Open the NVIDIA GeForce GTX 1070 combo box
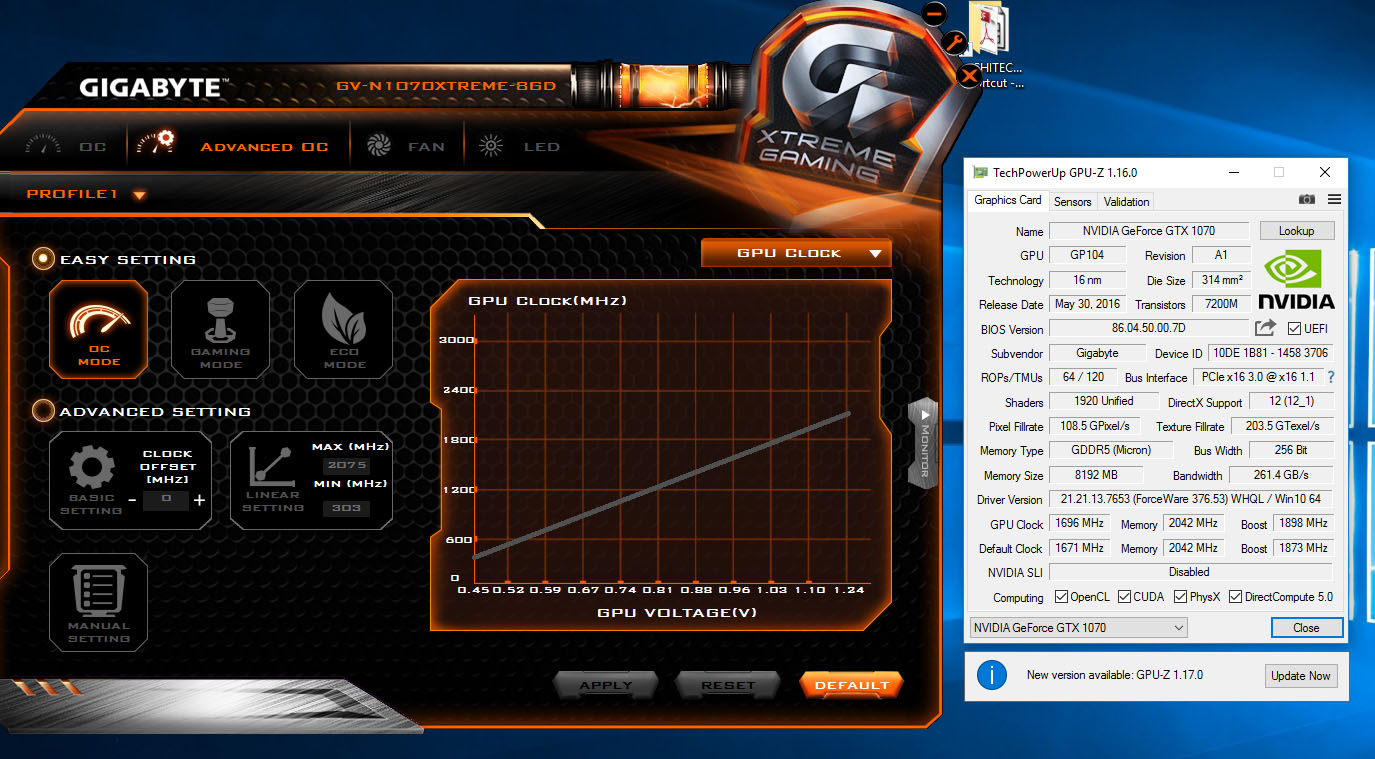1375x759 pixels. (1078, 628)
